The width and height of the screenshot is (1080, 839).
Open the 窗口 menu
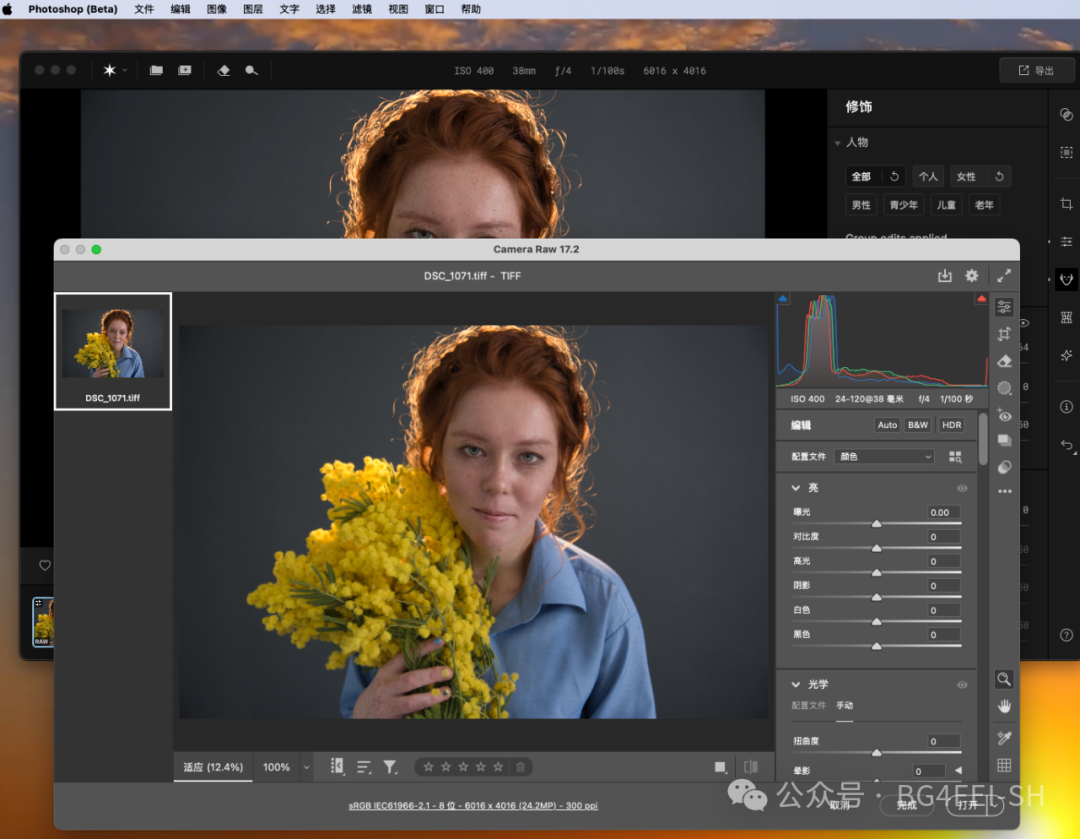point(434,9)
